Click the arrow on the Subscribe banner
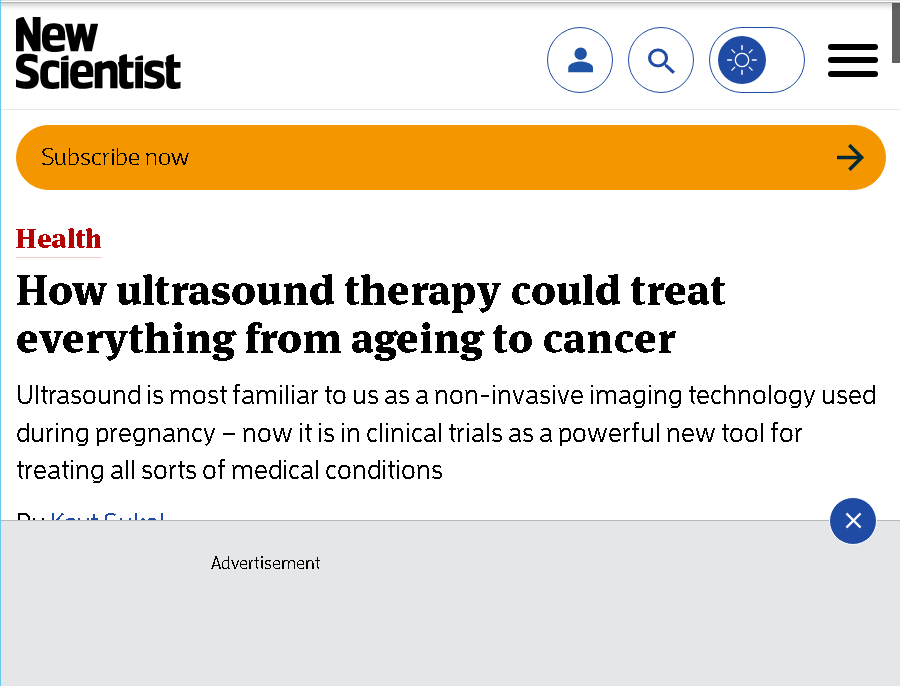 tap(850, 157)
